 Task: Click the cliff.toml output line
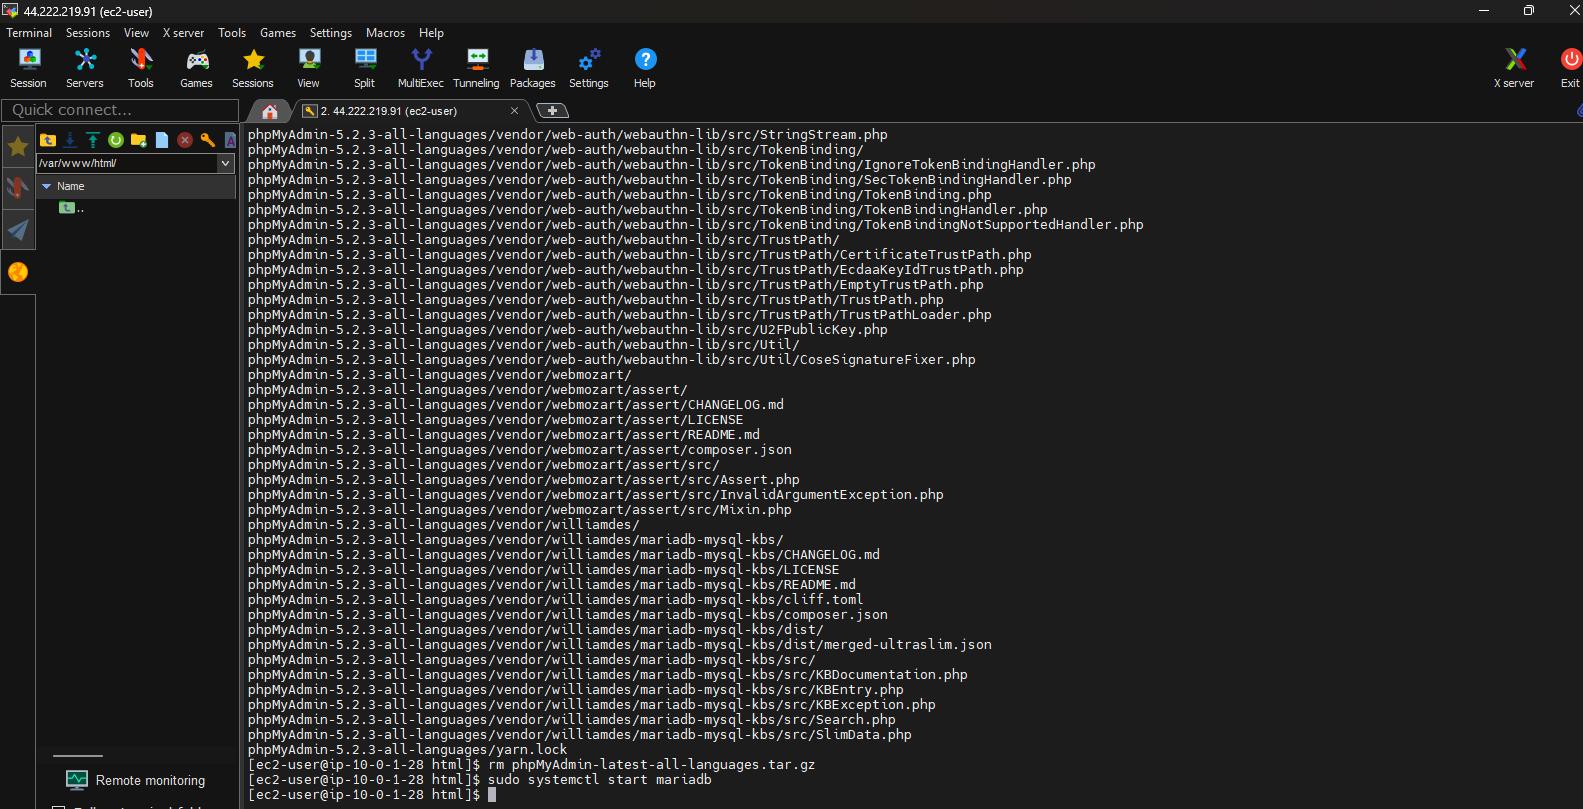(555, 600)
